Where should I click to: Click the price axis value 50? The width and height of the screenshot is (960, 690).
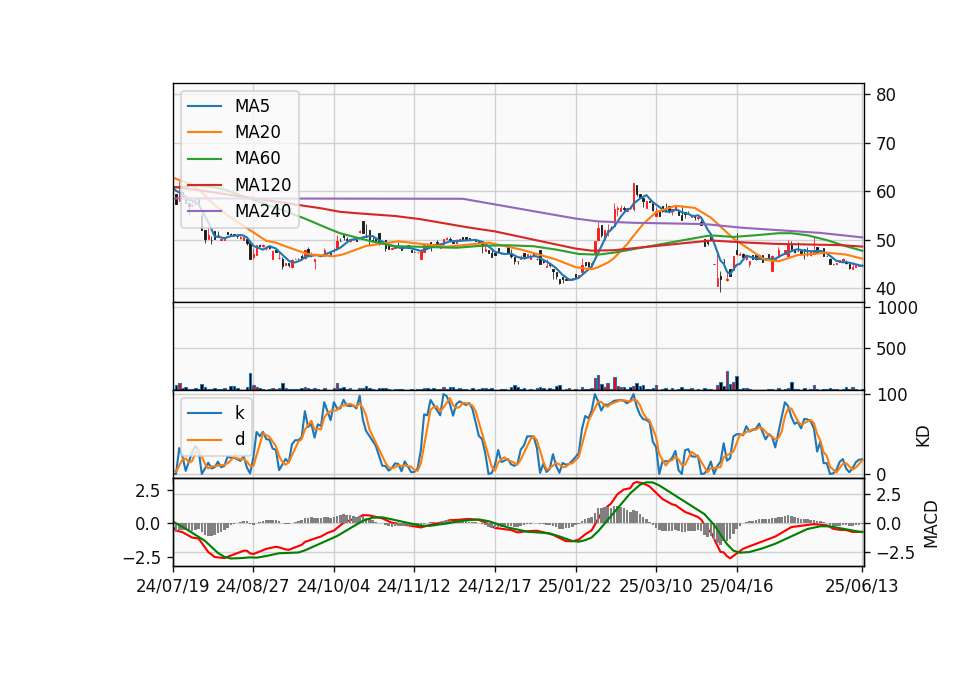point(886,241)
